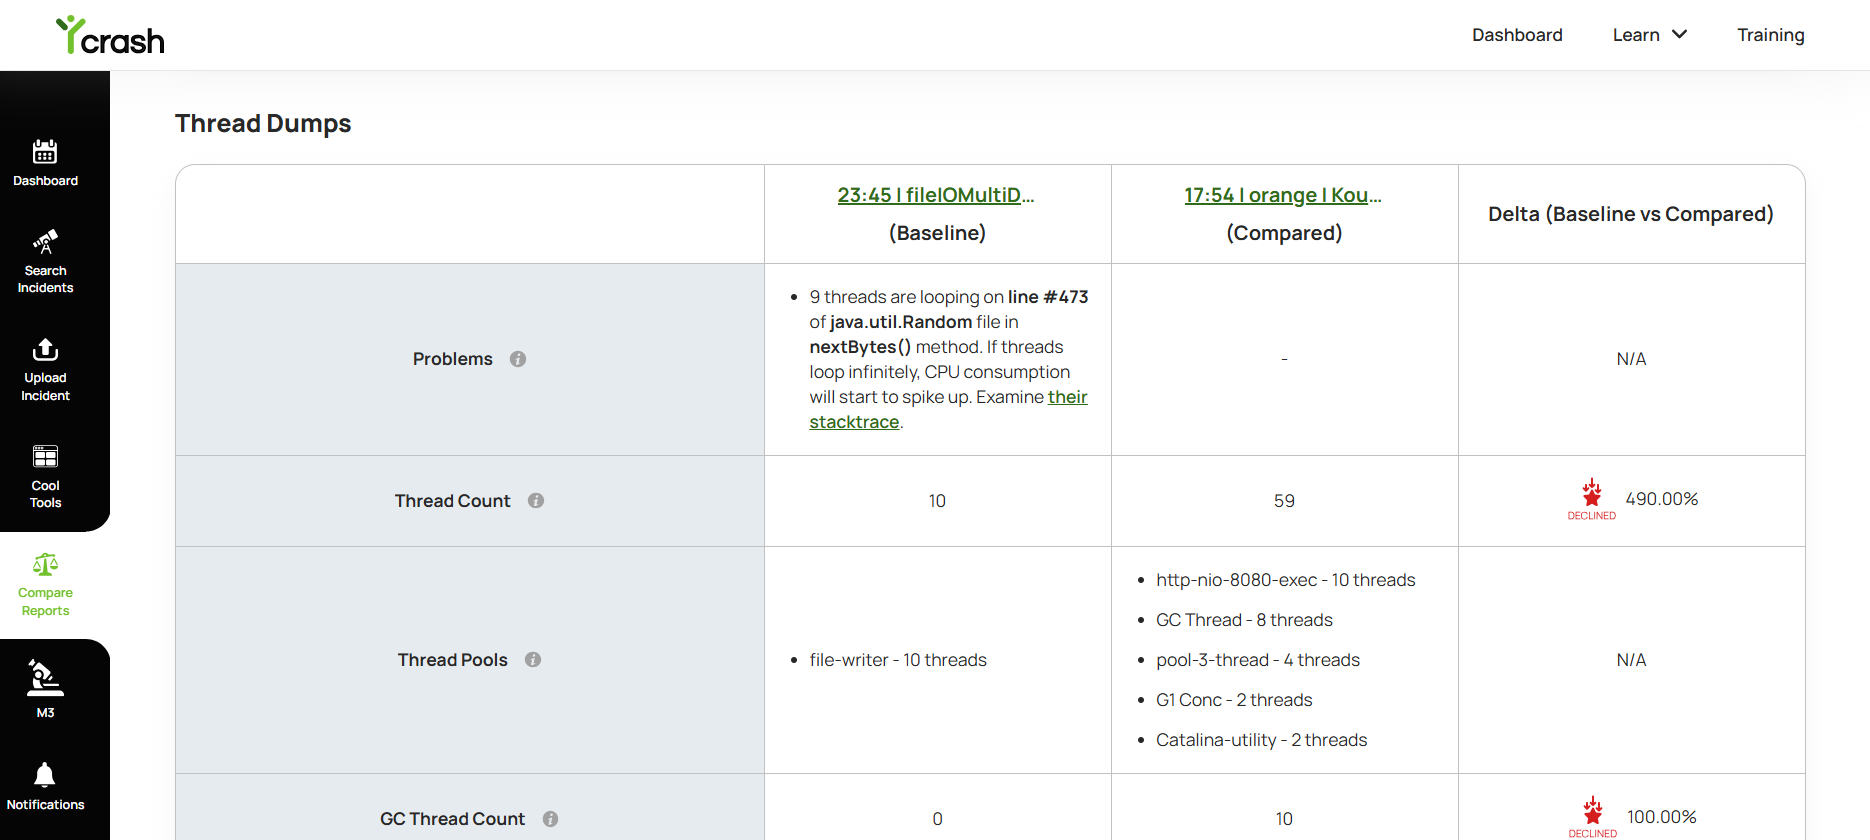The image size is (1870, 840).
Task: Click info icon next to Thread Count
Action: tap(536, 500)
